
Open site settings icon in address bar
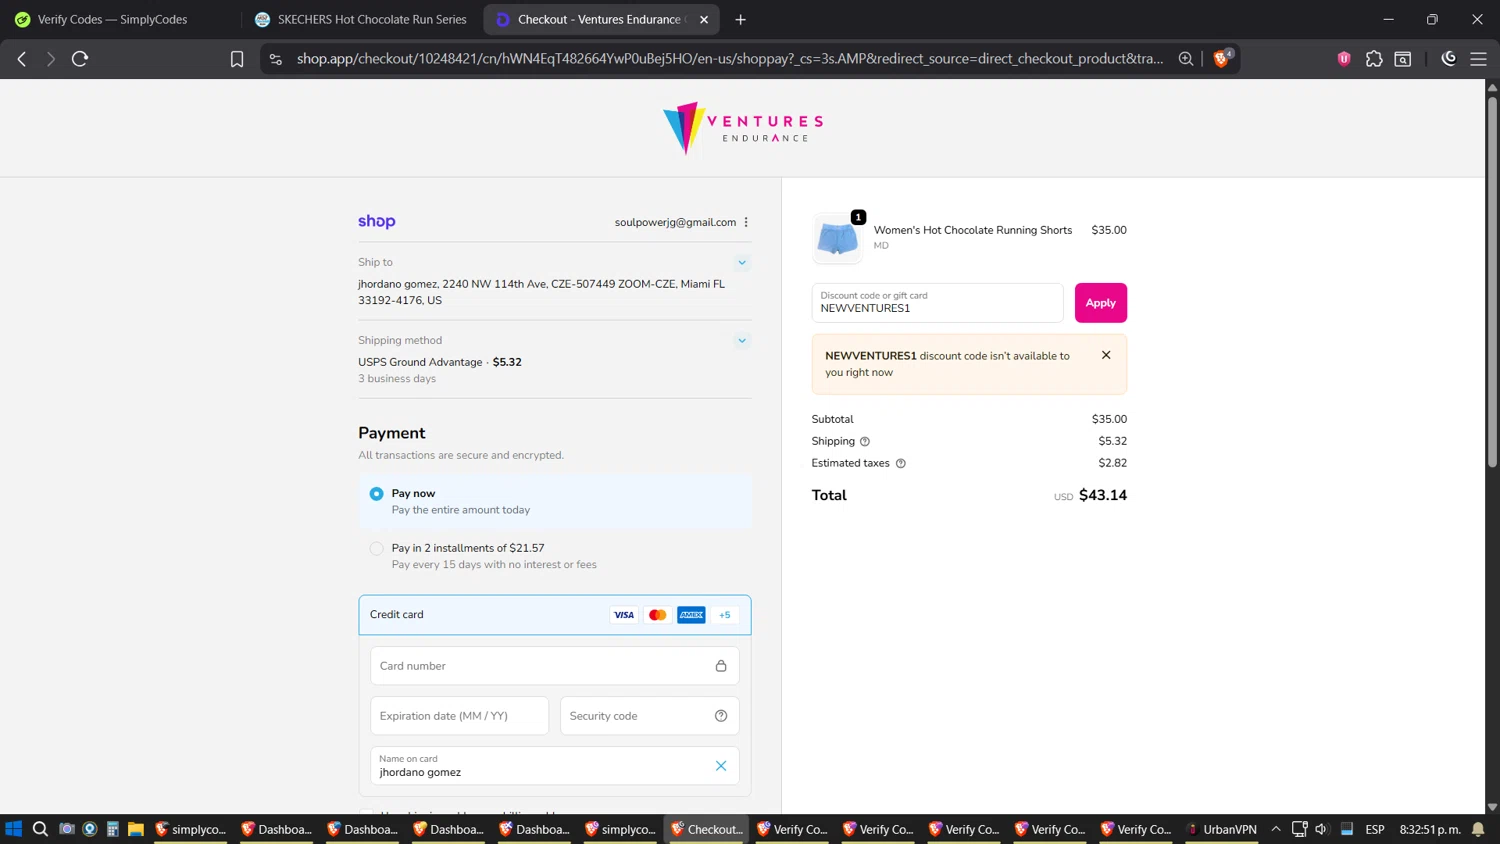pyautogui.click(x=276, y=59)
